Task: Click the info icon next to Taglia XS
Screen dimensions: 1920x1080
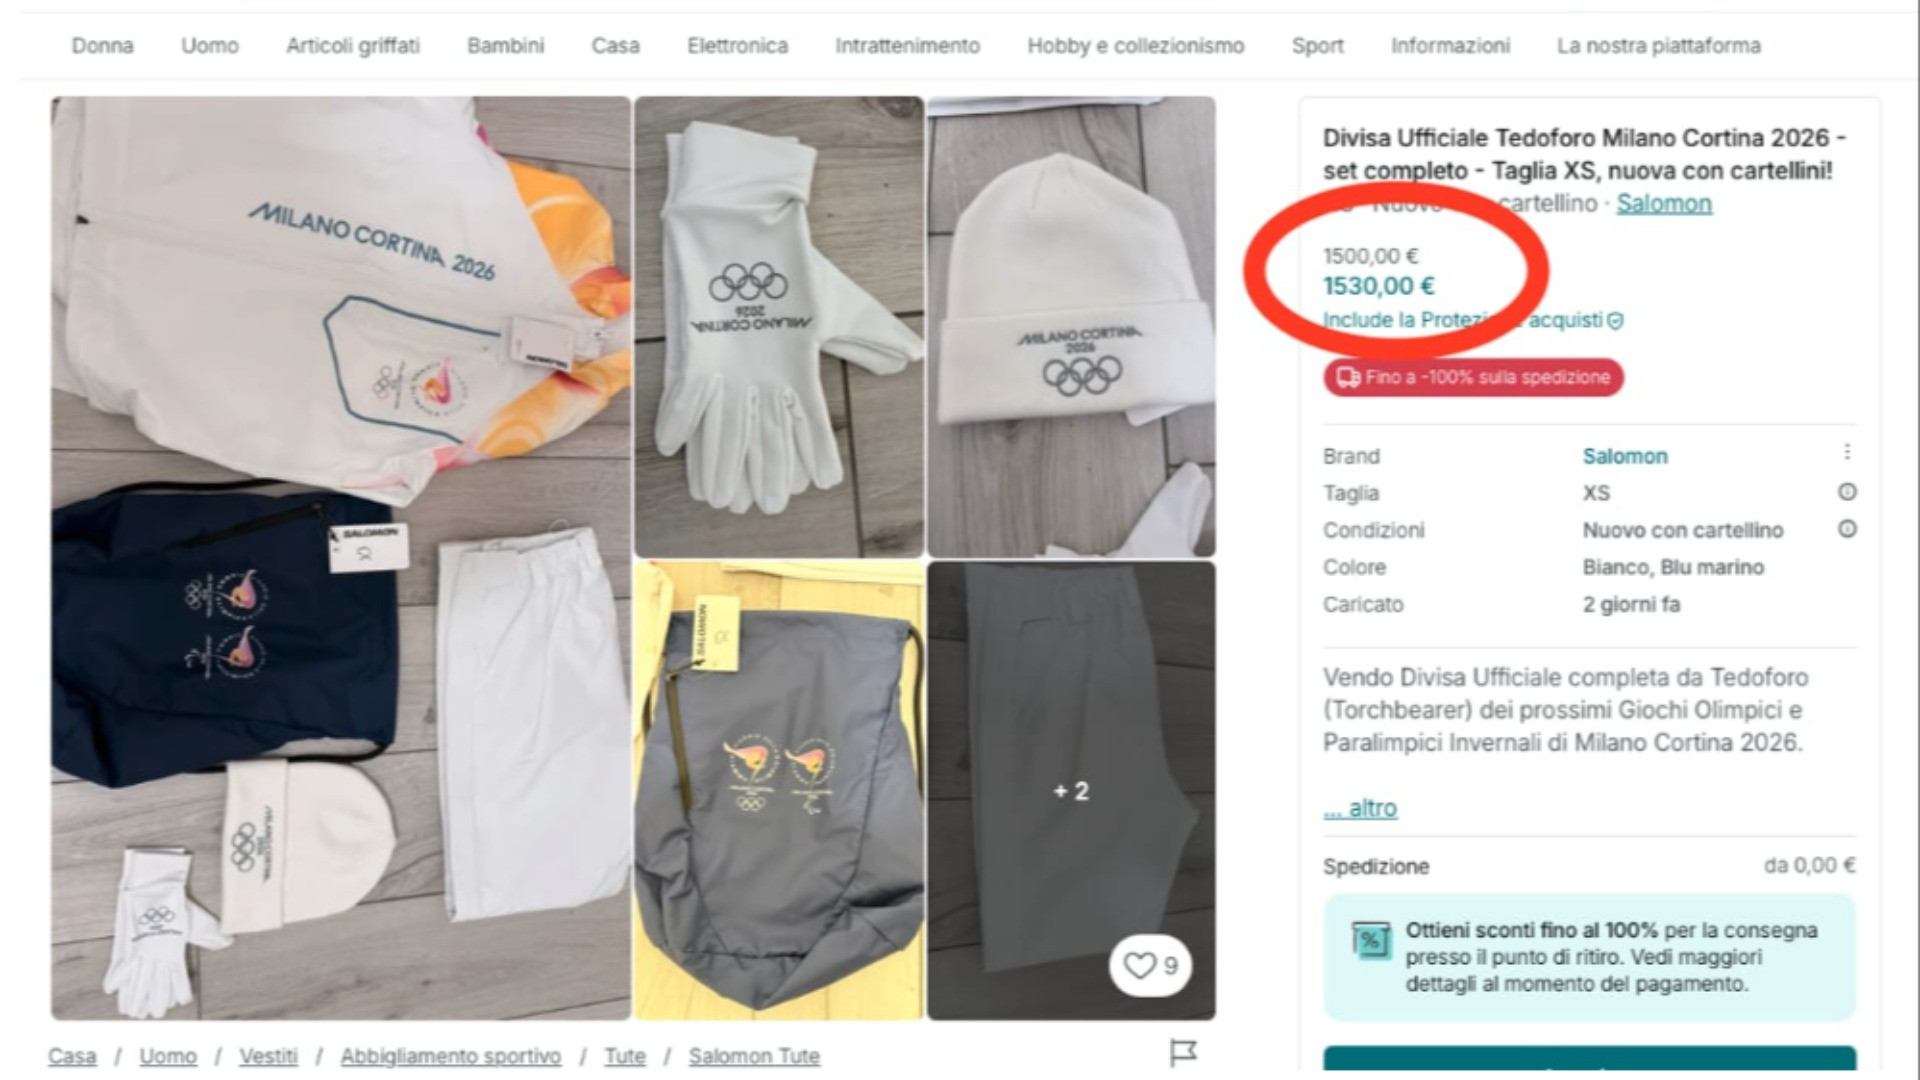Action: pos(1847,492)
